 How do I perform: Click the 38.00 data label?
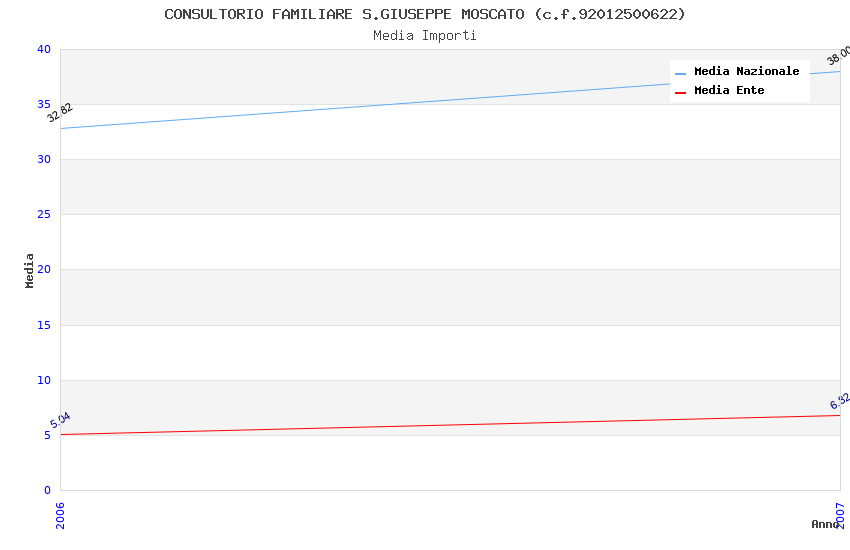[839, 56]
